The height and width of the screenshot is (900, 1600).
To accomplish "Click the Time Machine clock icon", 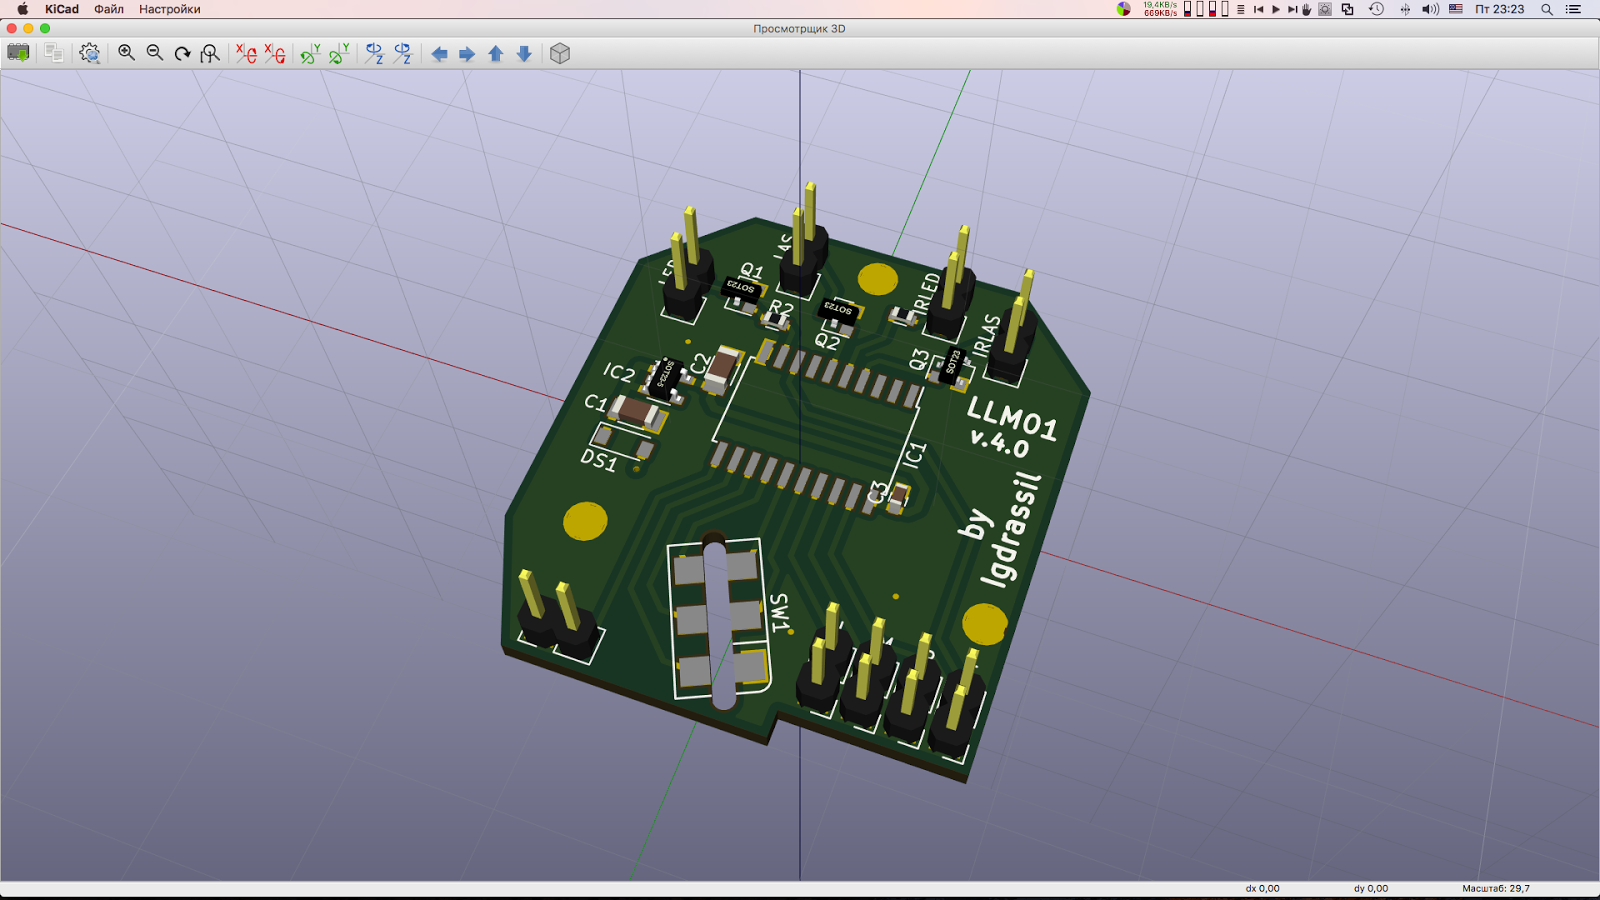I will pyautogui.click(x=1376, y=9).
